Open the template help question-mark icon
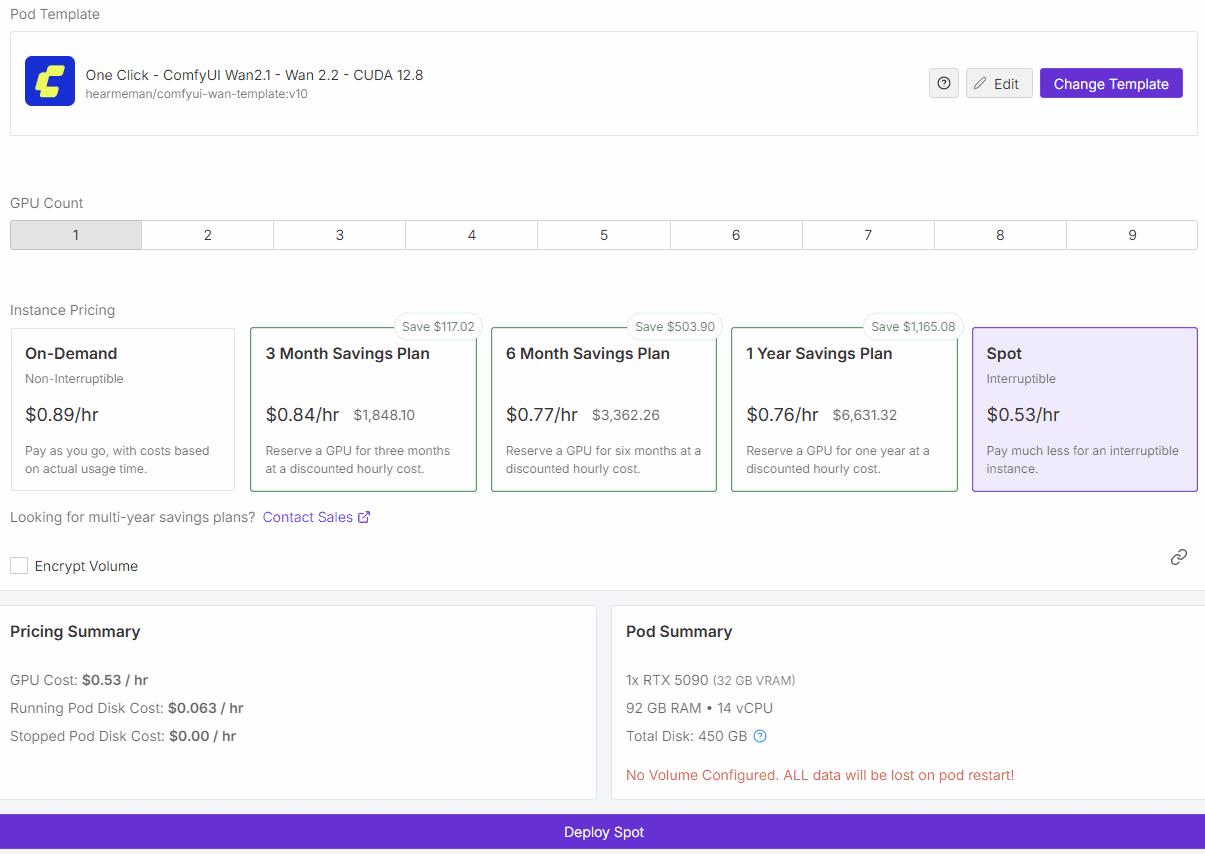 point(943,83)
